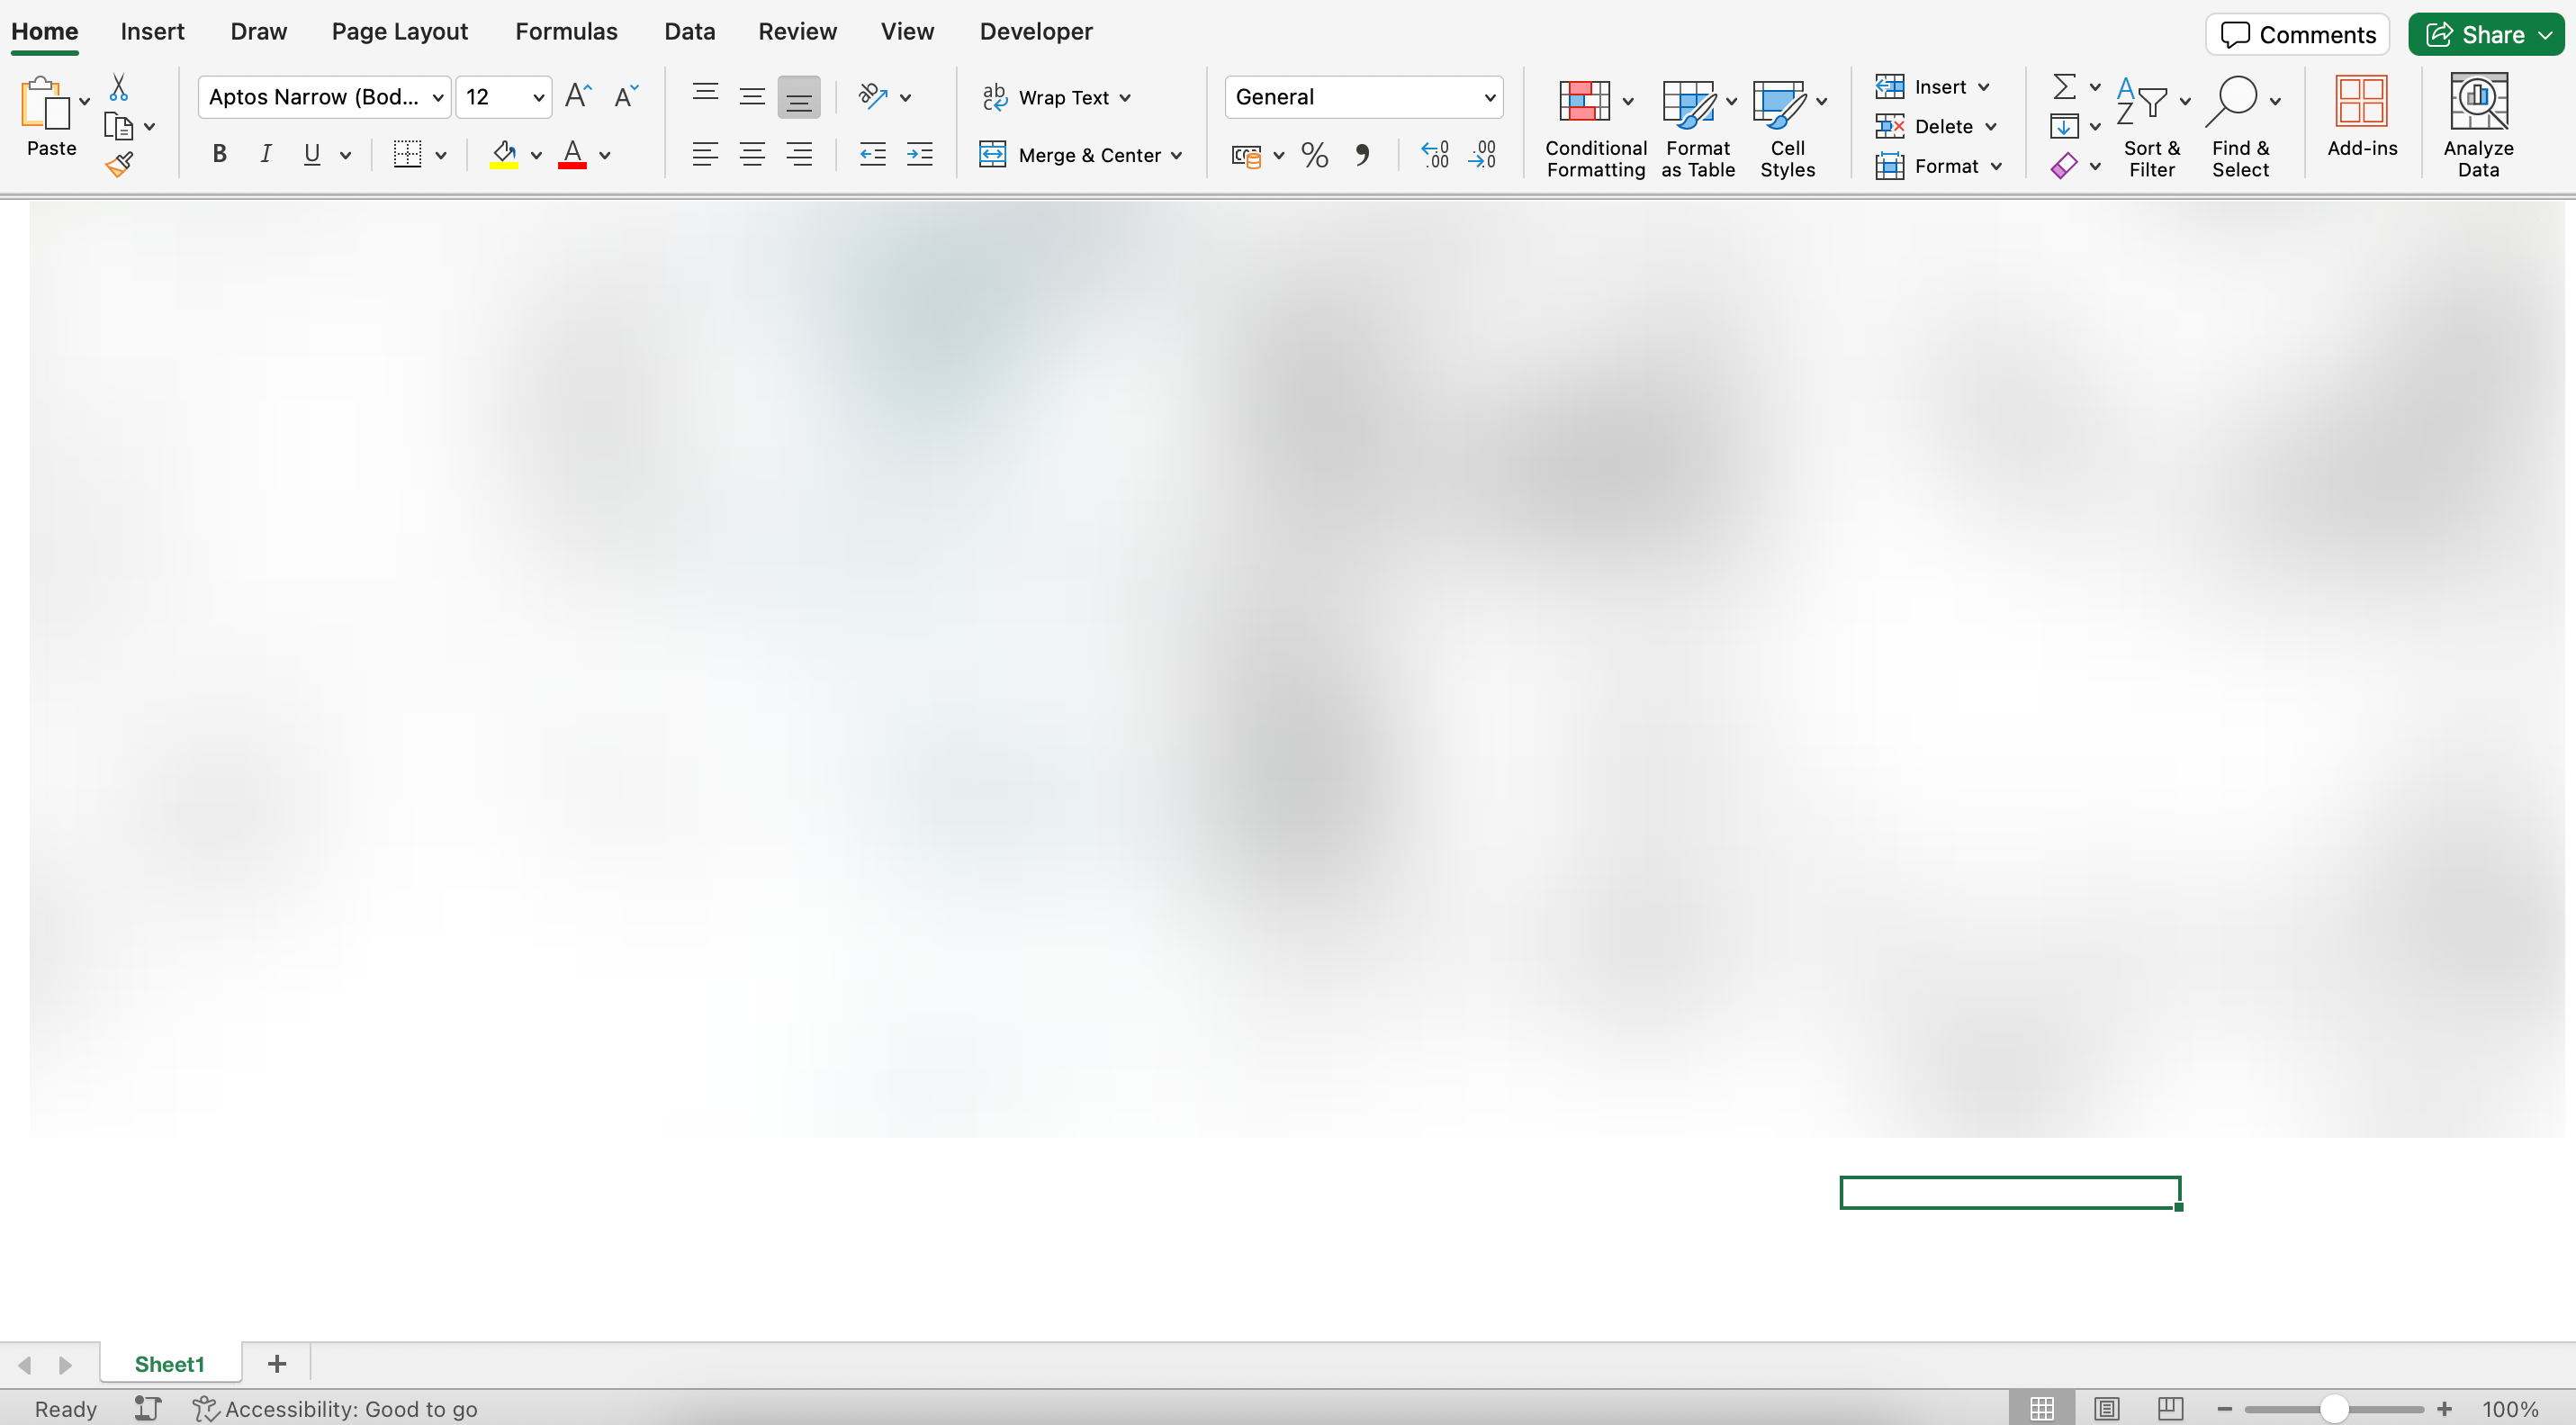Click the Comma Style icon
The height and width of the screenshot is (1425, 2576).
tap(1362, 155)
